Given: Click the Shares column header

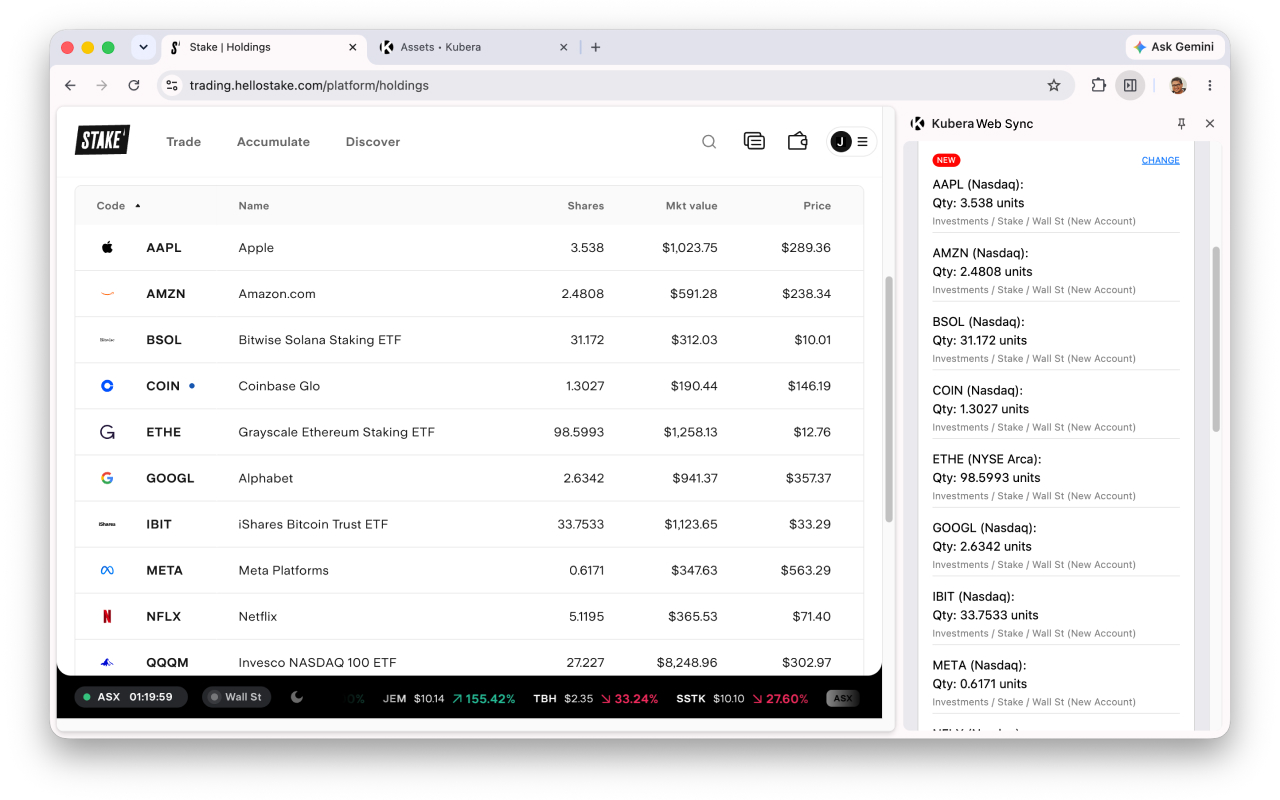Looking at the screenshot, I should [586, 206].
